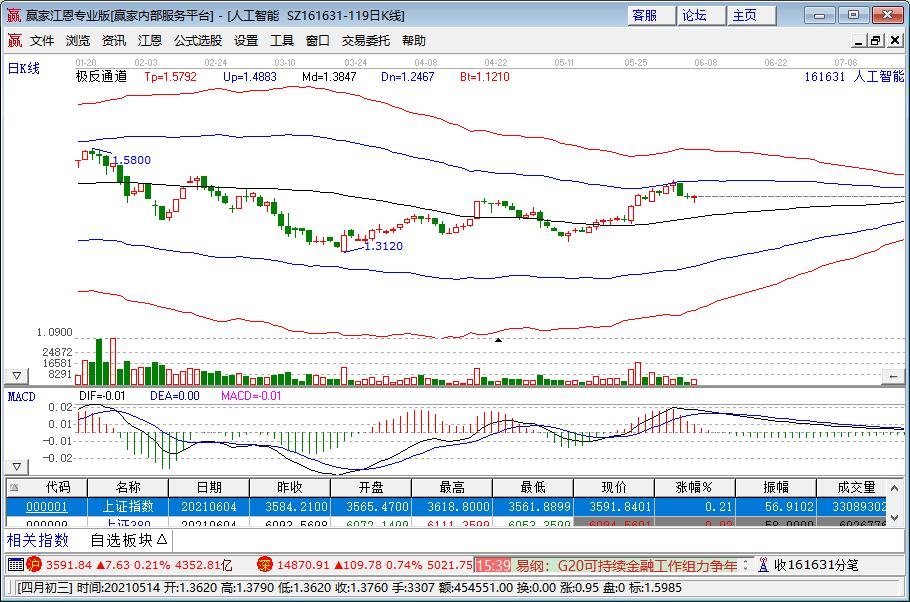Click the 论坛 button in title bar

700,15
